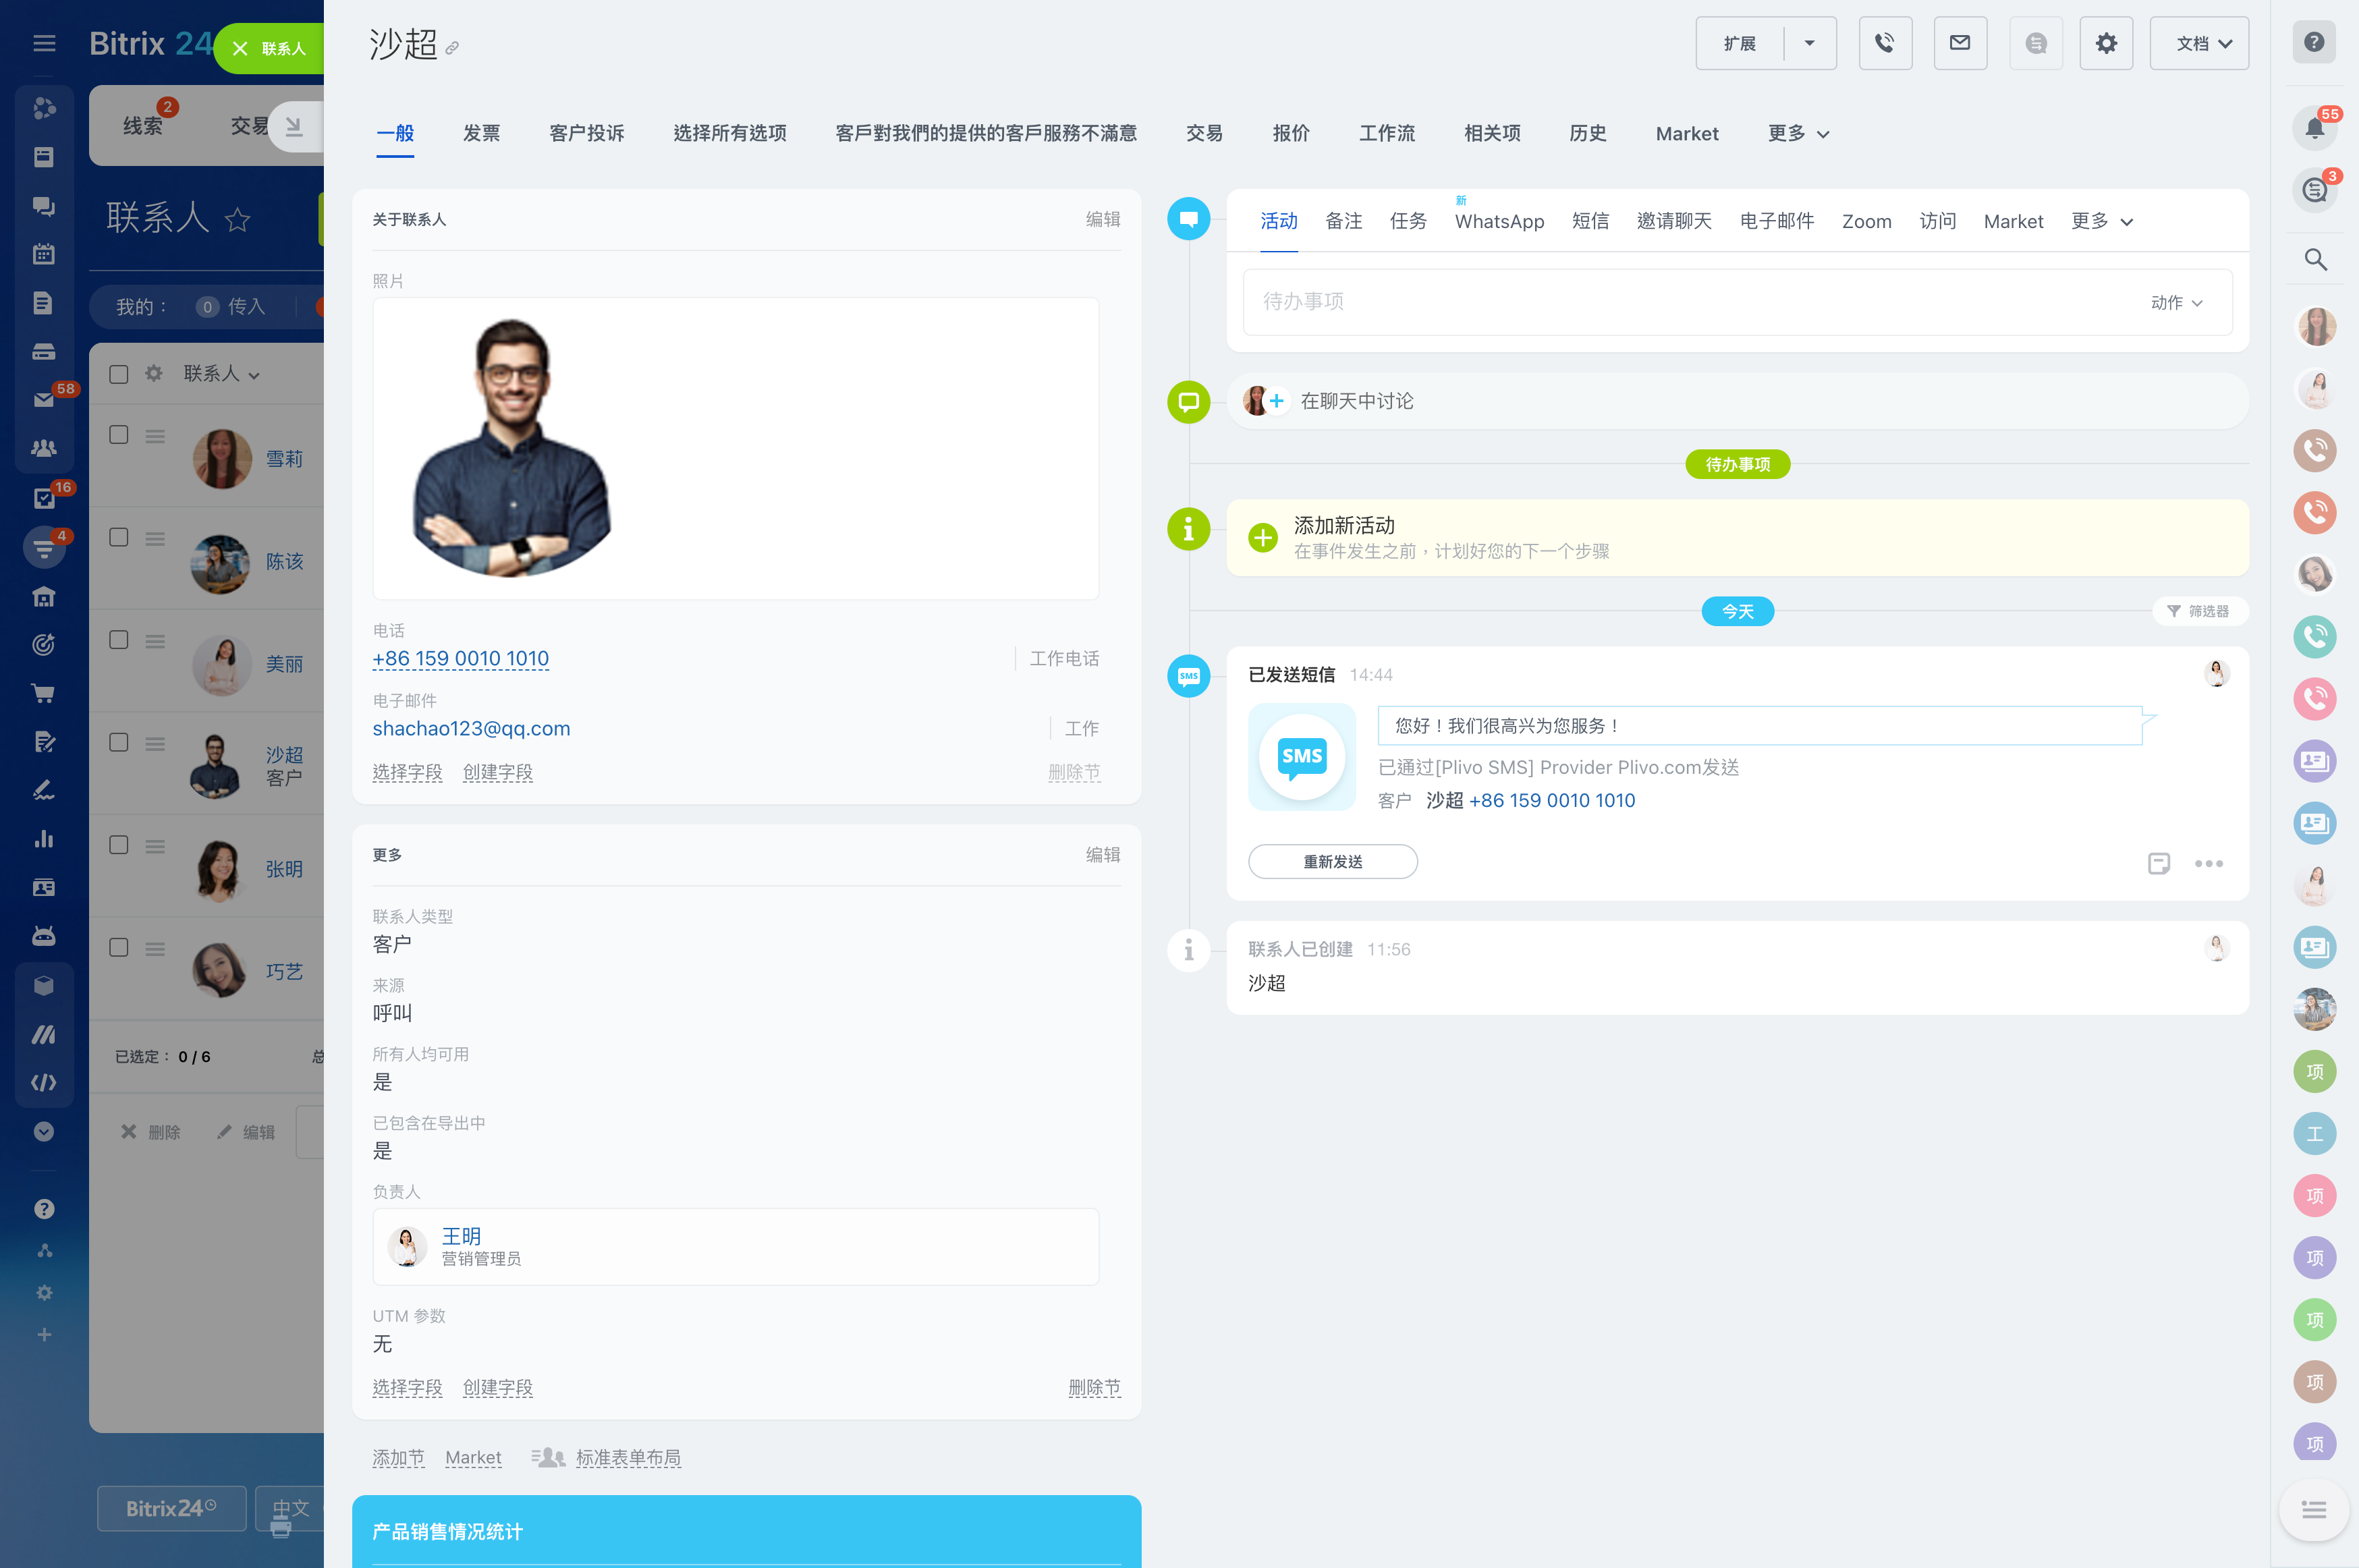The image size is (2359, 1568).
Task: Open email link shachao123@qq.com
Action: (471, 728)
